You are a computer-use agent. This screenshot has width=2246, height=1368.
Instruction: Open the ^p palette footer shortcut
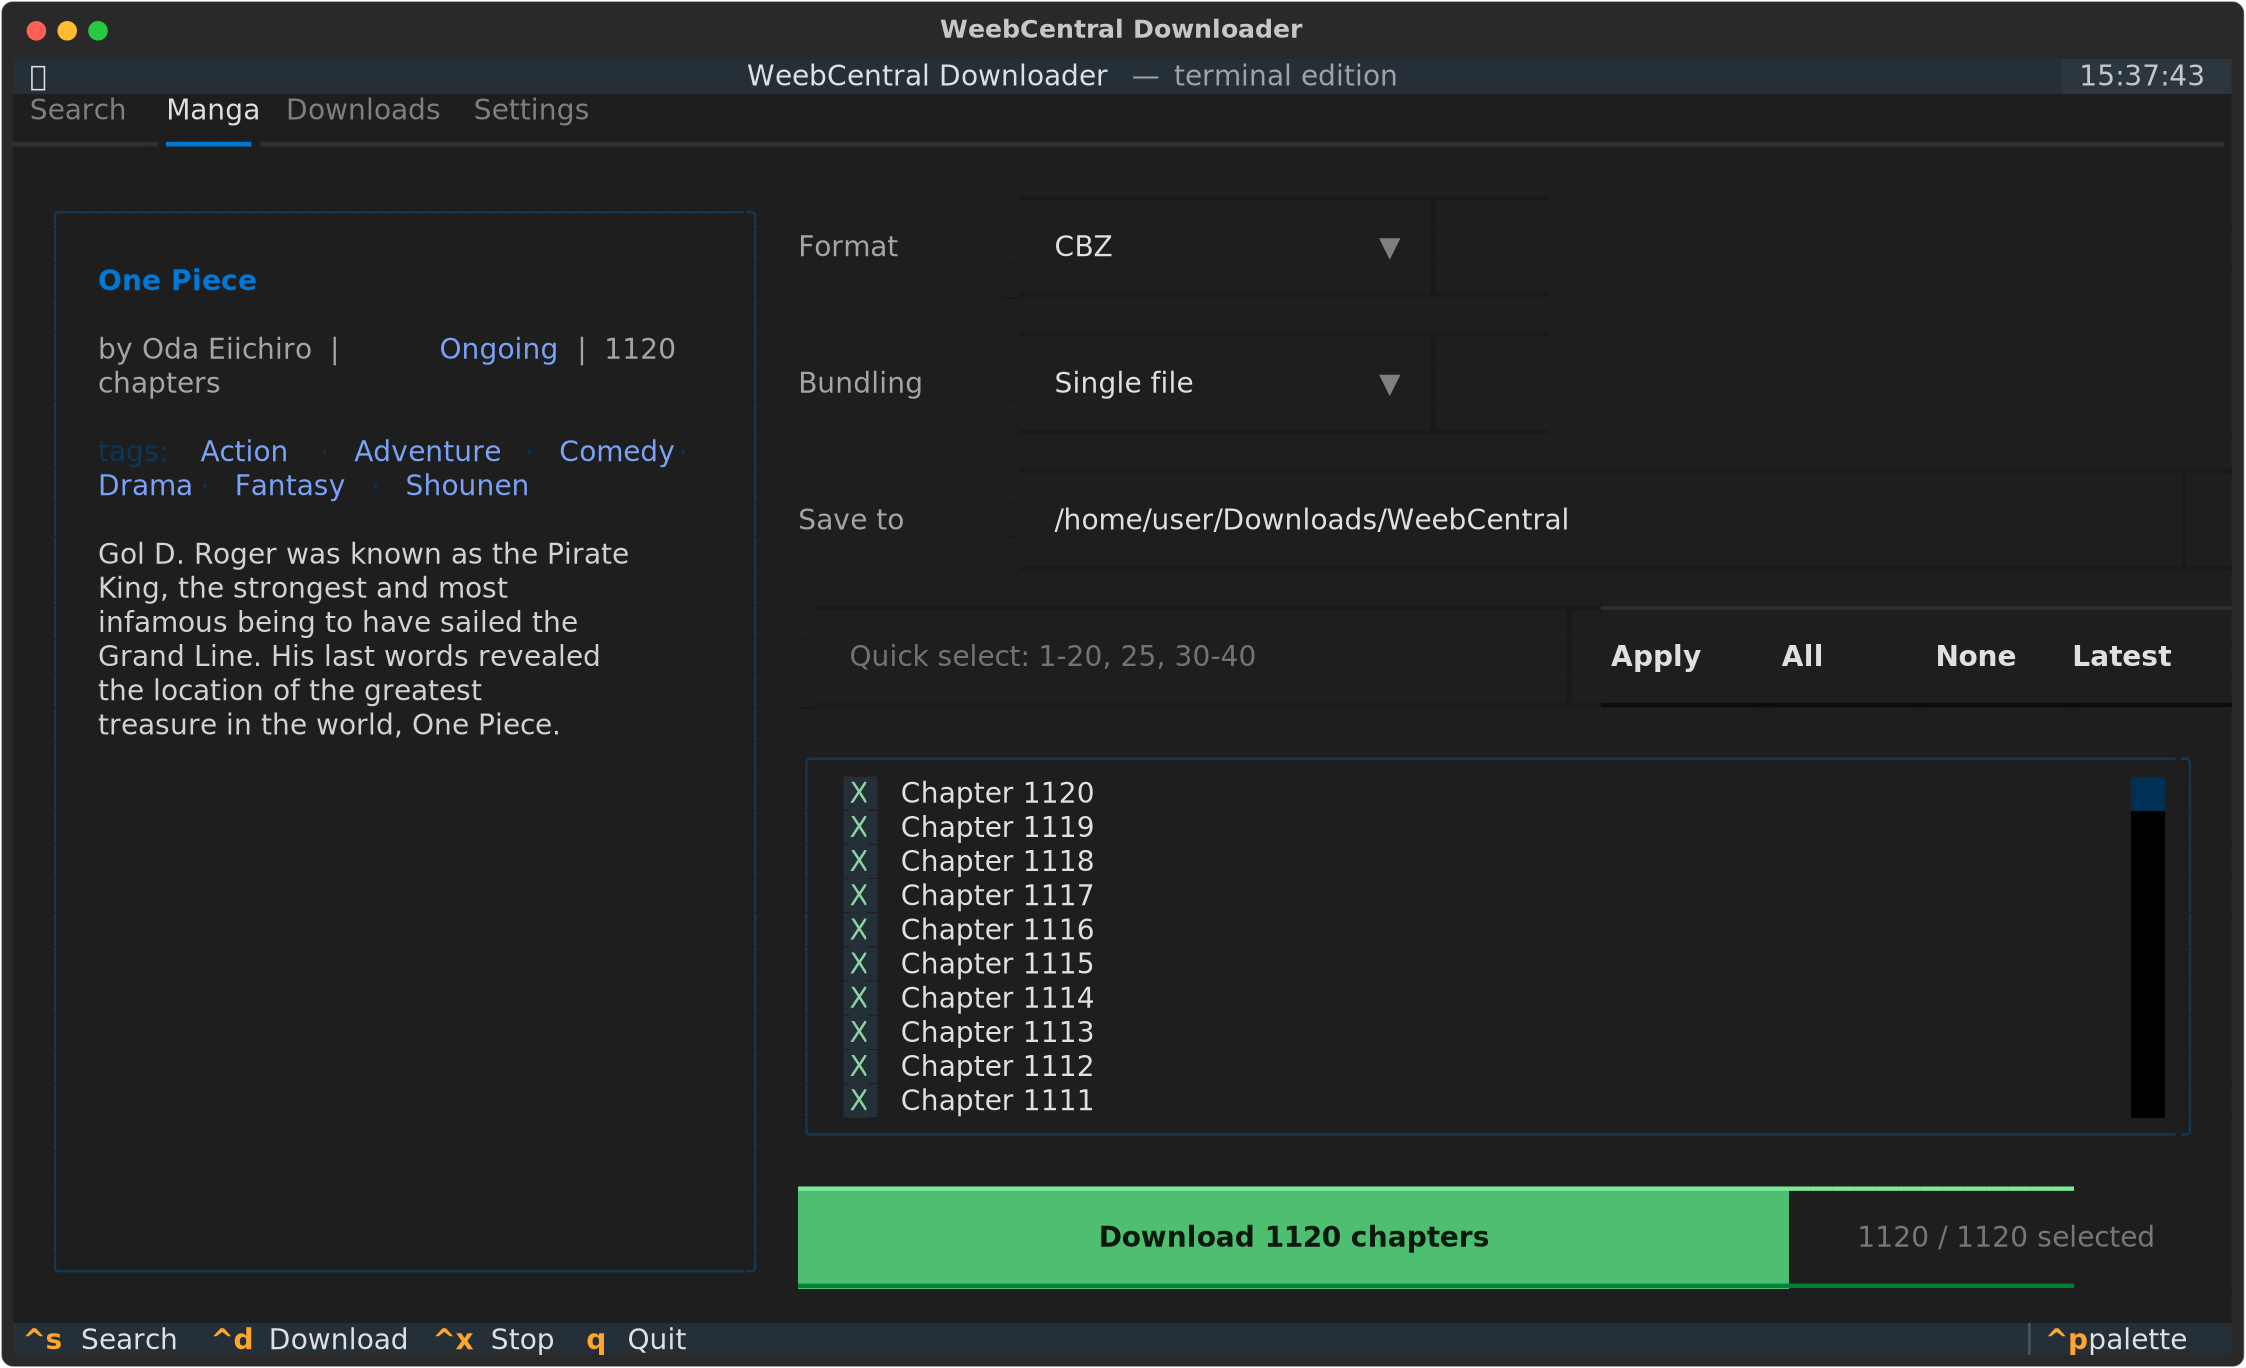(2117, 1339)
